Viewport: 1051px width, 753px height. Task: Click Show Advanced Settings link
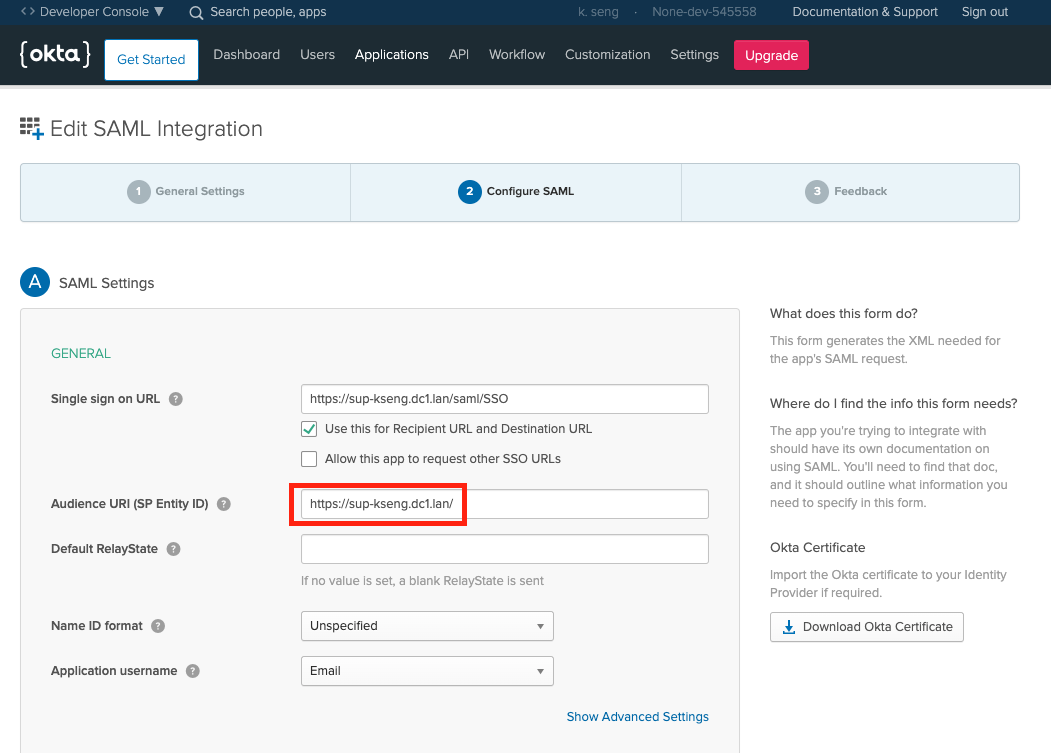tap(637, 717)
